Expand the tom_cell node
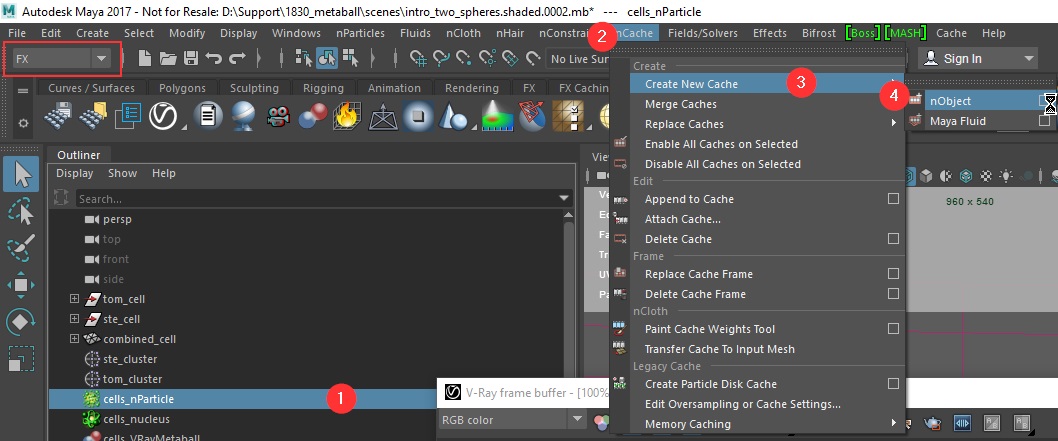The width and height of the screenshot is (1058, 441). [x=74, y=299]
